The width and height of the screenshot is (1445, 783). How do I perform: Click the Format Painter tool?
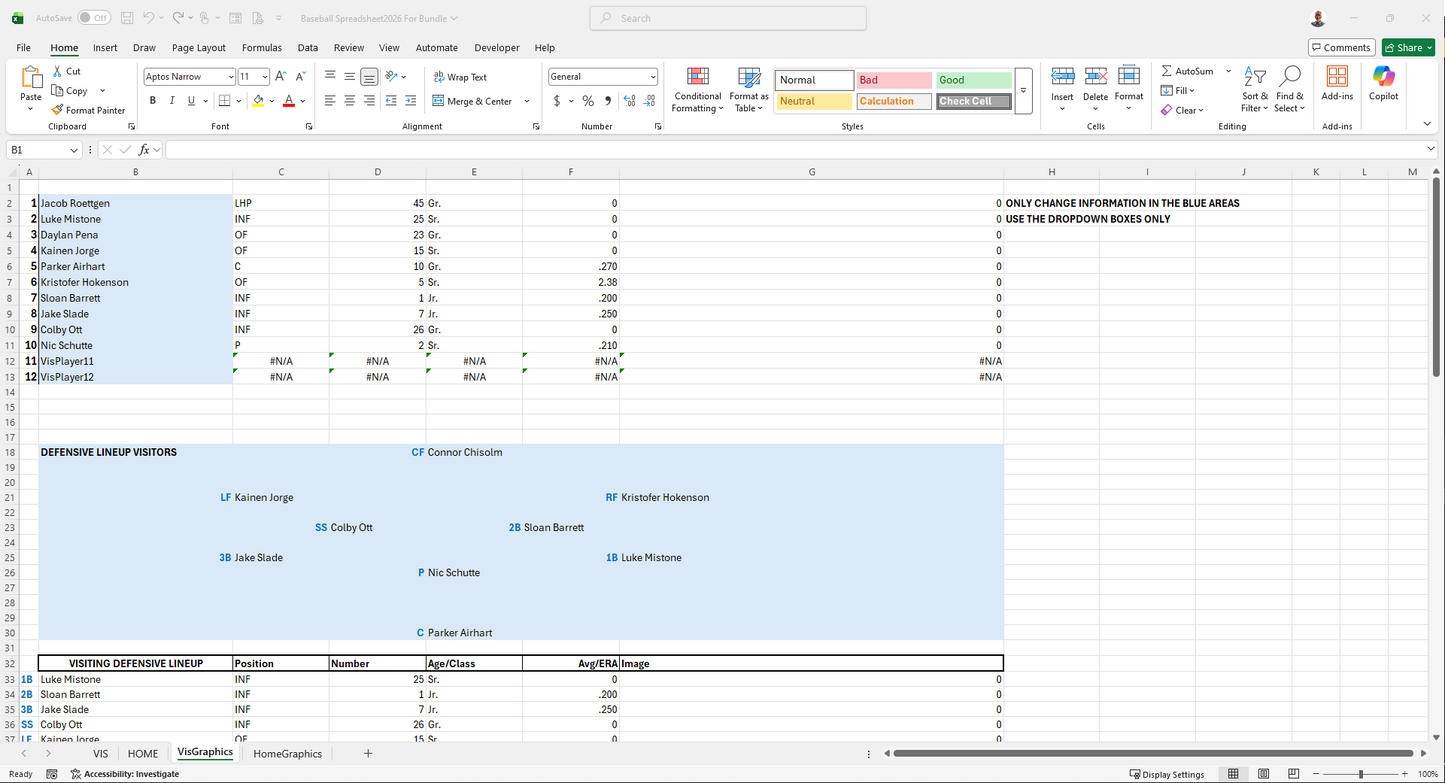(89, 110)
